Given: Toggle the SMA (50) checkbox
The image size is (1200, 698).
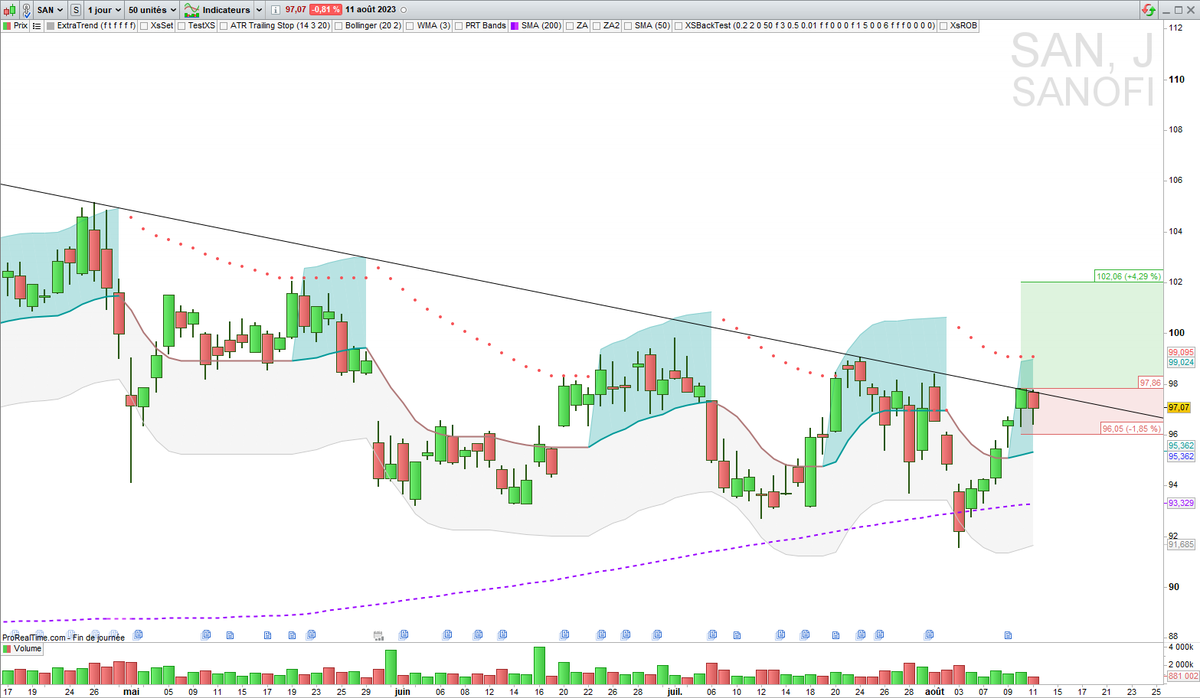Looking at the screenshot, I should point(628,25).
